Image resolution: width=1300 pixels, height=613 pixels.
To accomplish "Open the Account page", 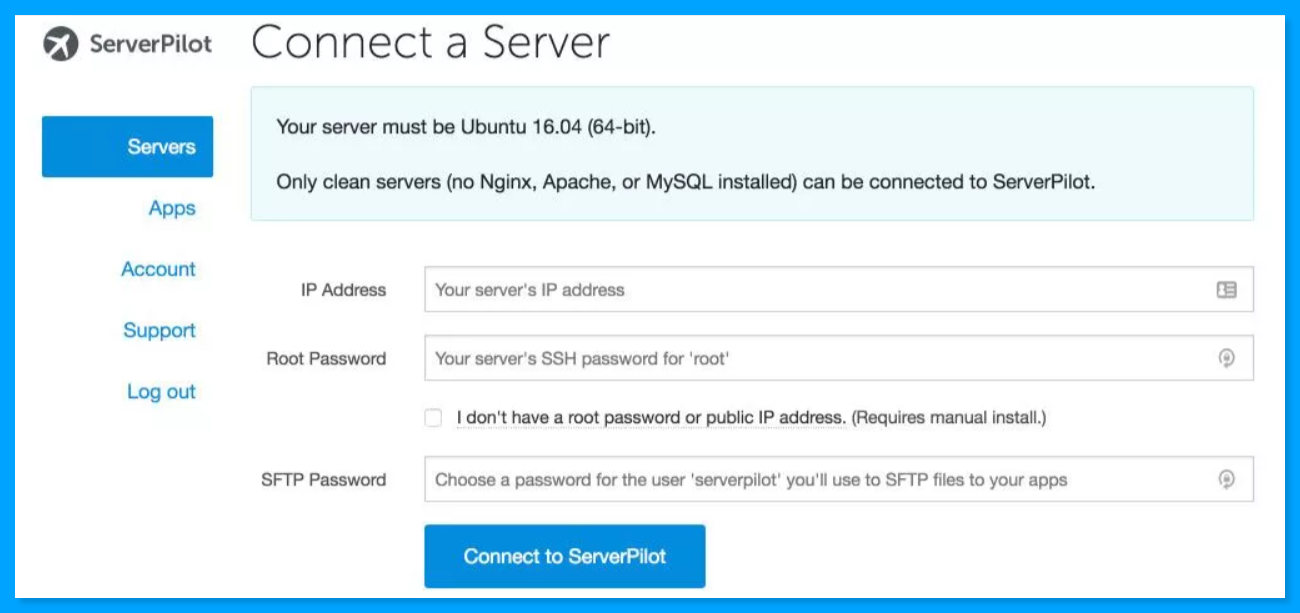I will pyautogui.click(x=158, y=269).
